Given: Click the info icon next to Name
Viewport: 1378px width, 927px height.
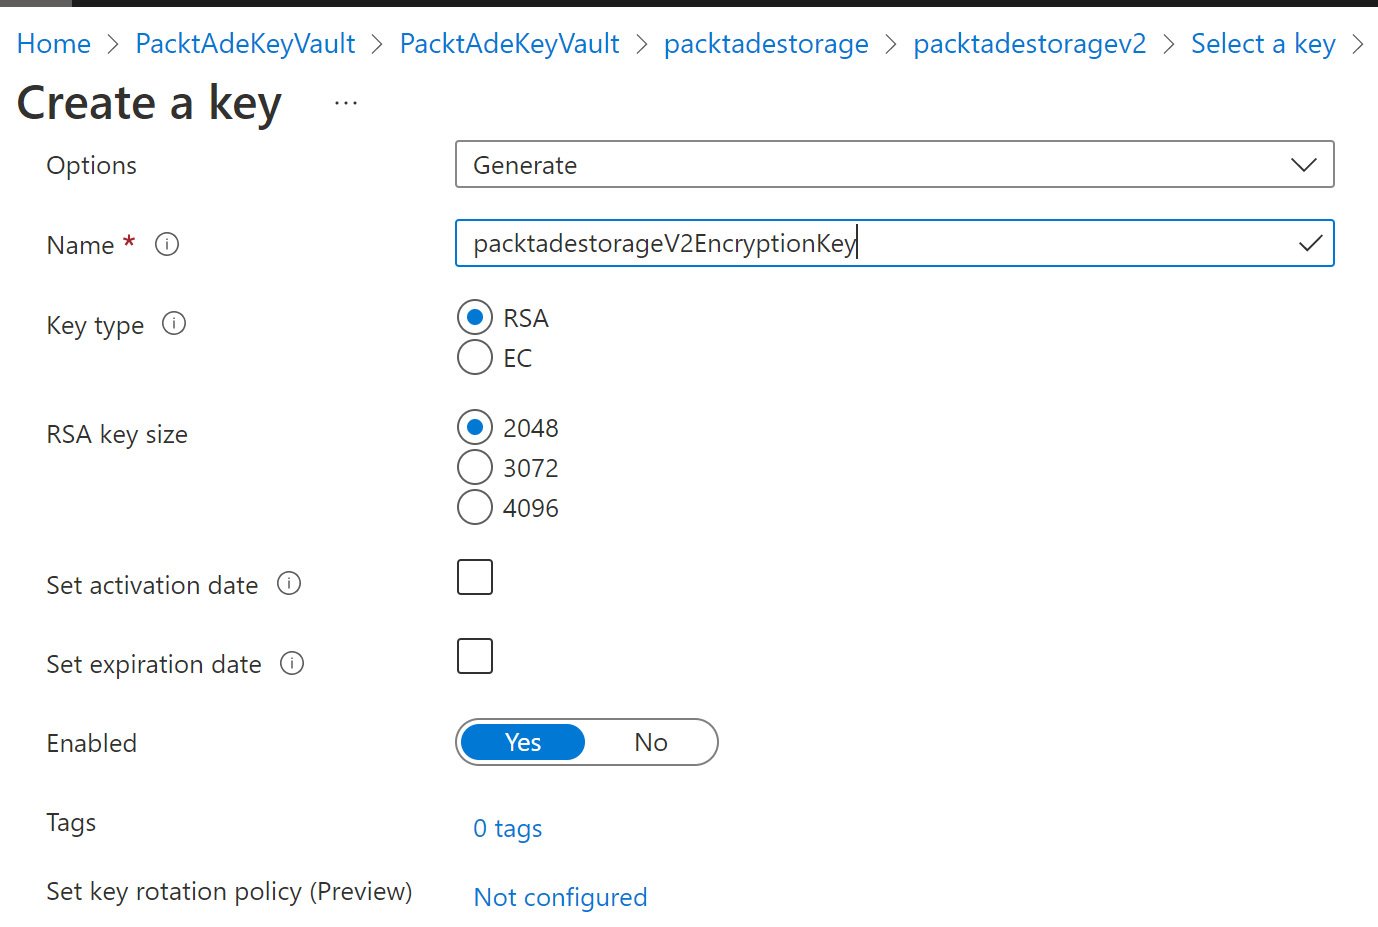Looking at the screenshot, I should click(x=167, y=244).
